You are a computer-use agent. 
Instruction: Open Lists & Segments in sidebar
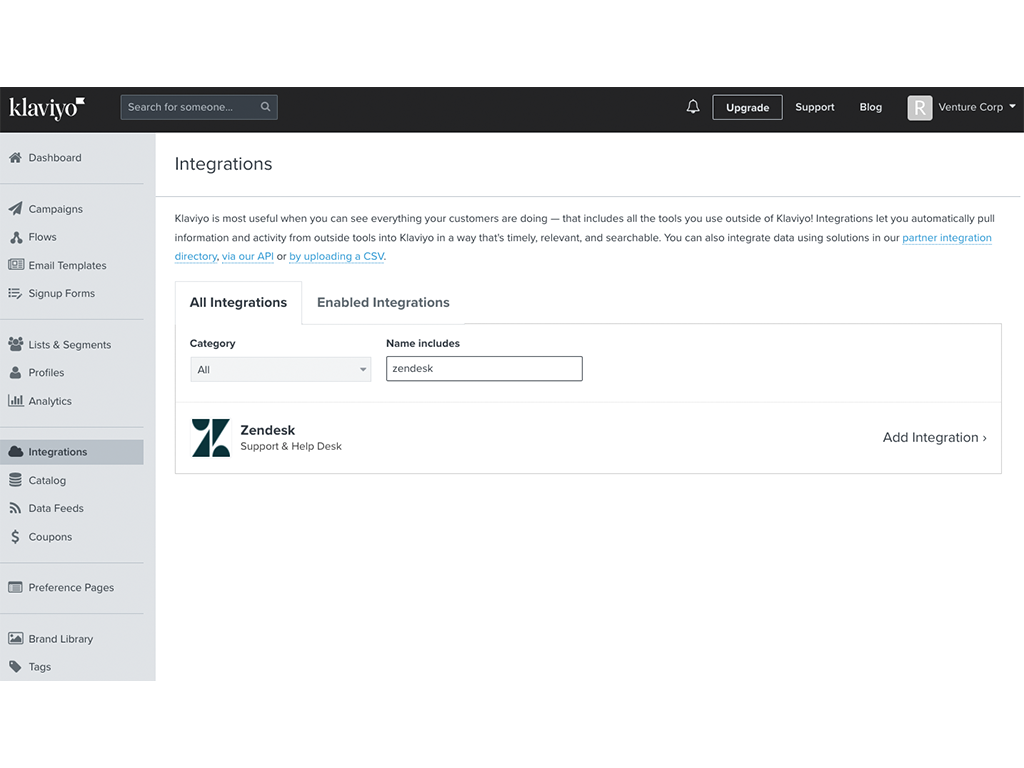pyautogui.click(x=69, y=345)
